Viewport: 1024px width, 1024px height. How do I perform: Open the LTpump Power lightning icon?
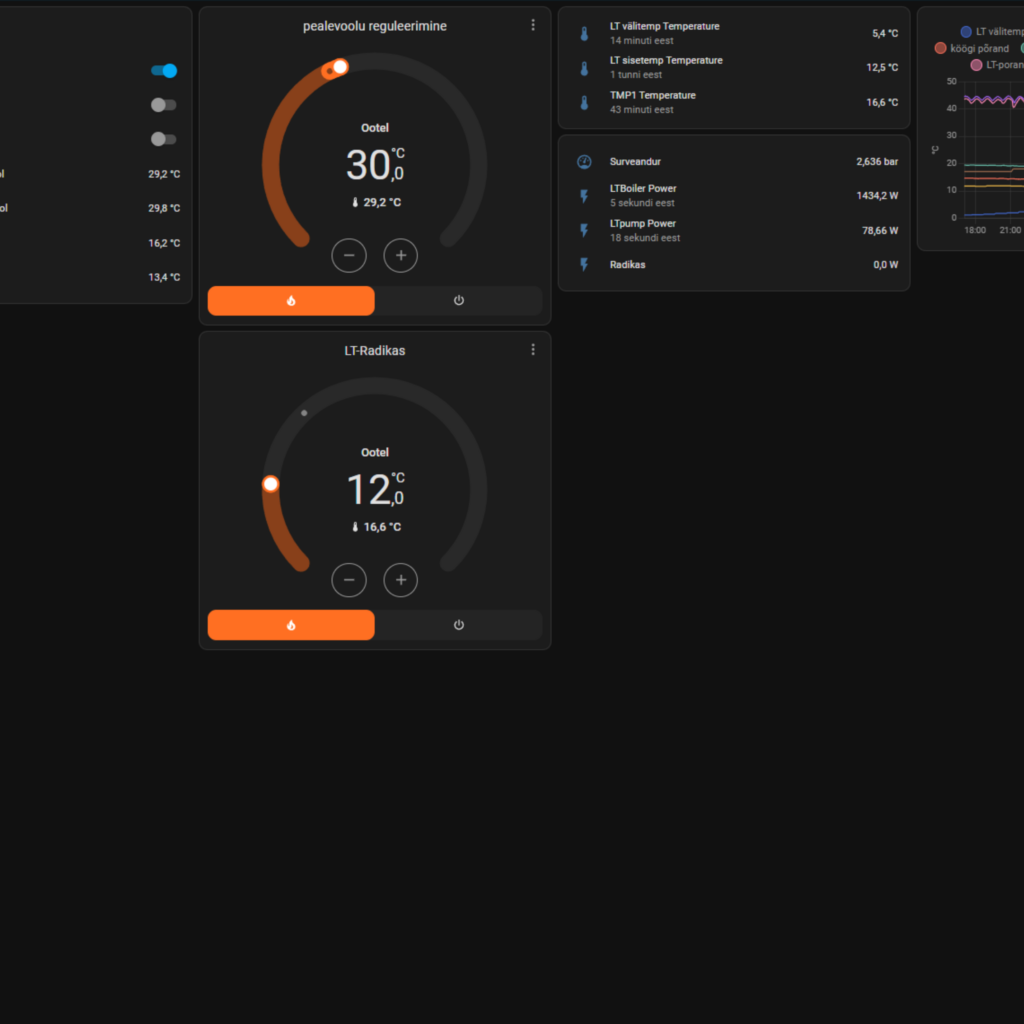tap(584, 231)
